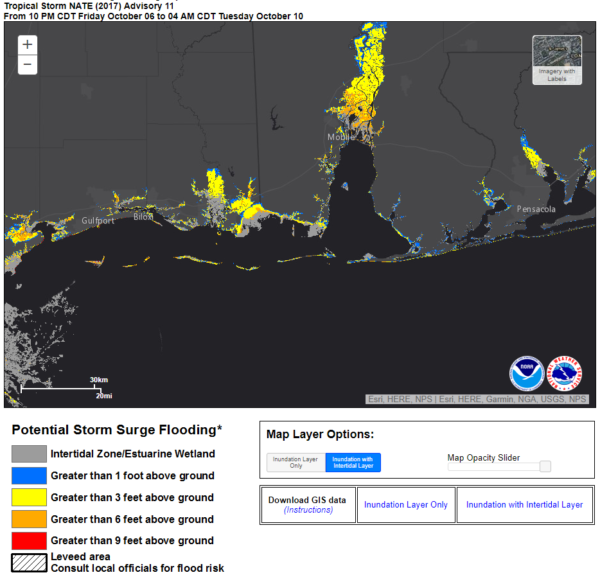Viewport: 600px width, 575px height.
Task: Click the yellow 3 feet legend swatch
Action: click(x=27, y=498)
